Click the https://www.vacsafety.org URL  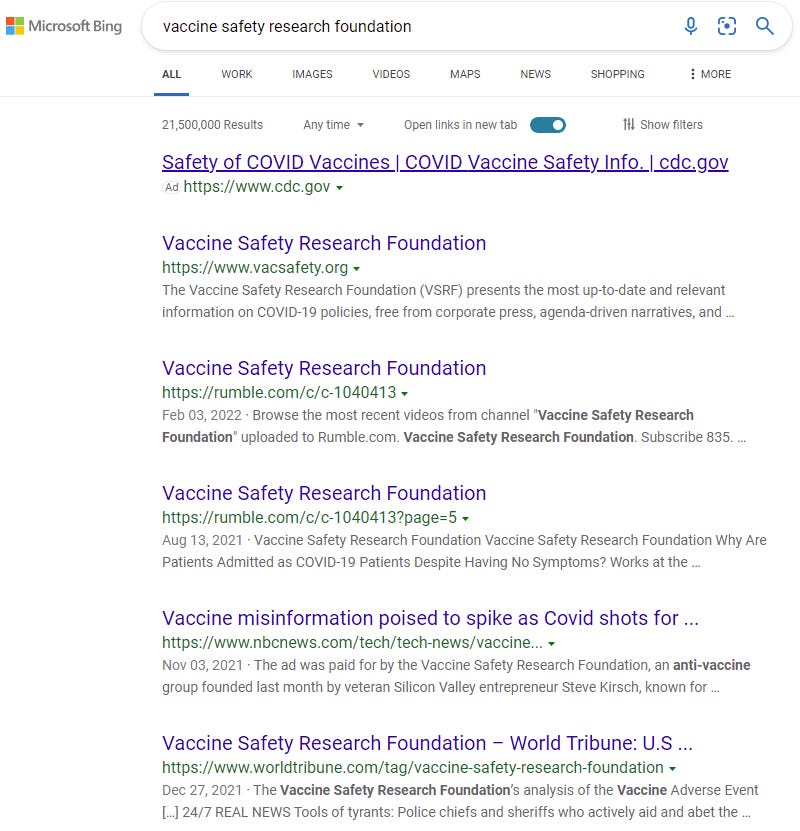tap(255, 268)
